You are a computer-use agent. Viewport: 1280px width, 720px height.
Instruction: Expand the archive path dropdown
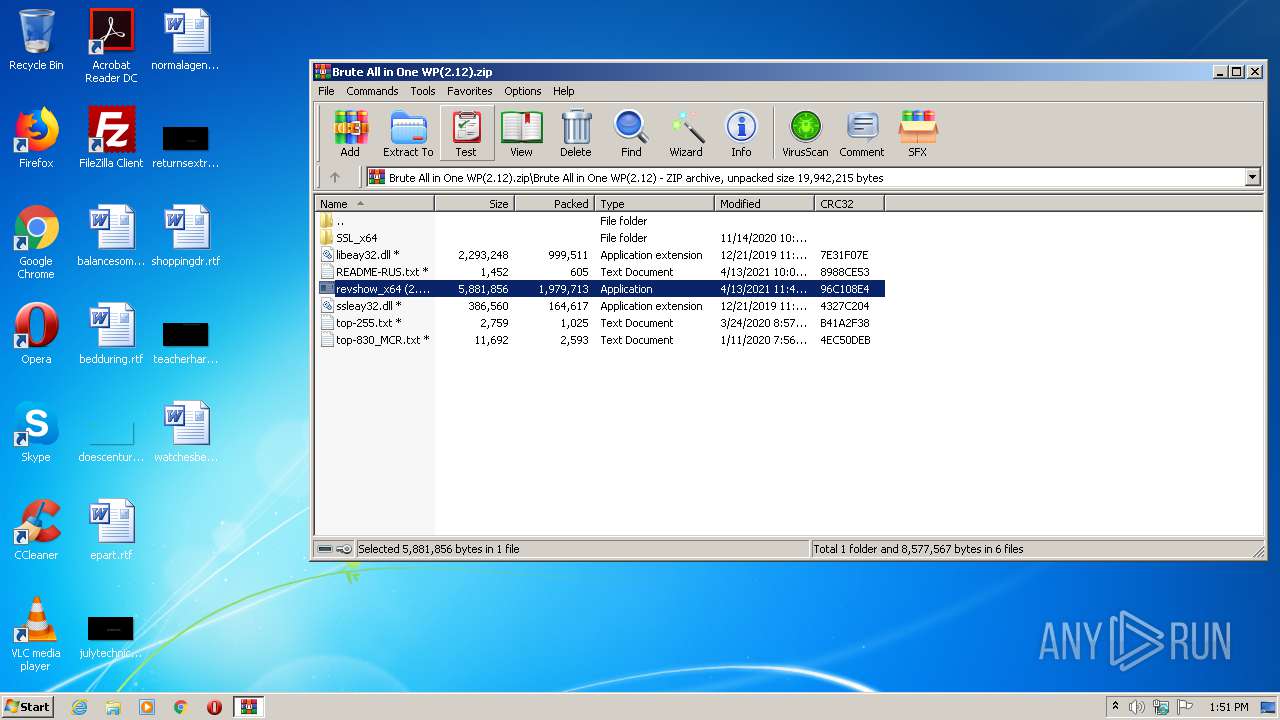[x=1252, y=177]
